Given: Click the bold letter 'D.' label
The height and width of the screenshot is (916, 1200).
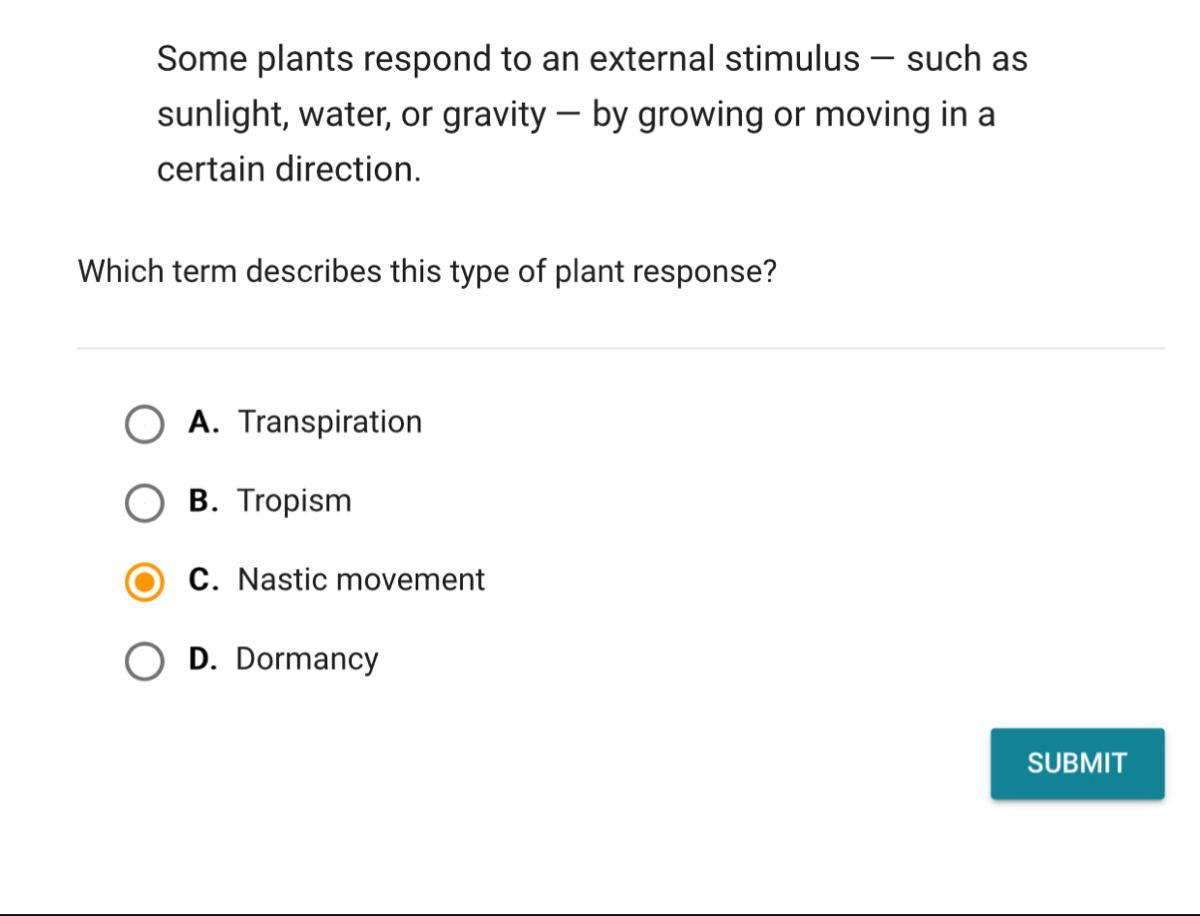Looking at the screenshot, I should (204, 659).
